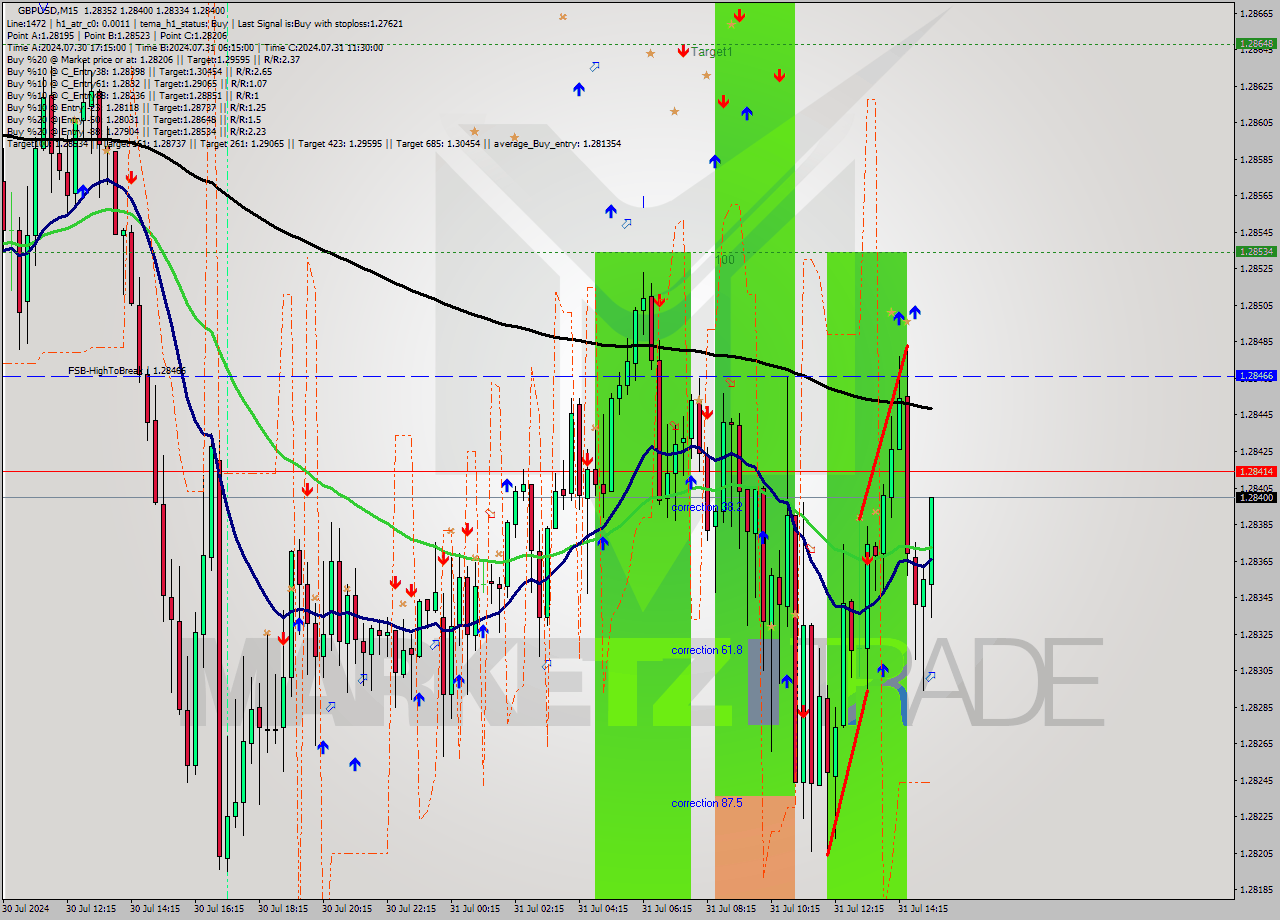Click the 'average_Buy_entry: 1.281354' text
Screen dimensions: 1280x920
[558, 143]
